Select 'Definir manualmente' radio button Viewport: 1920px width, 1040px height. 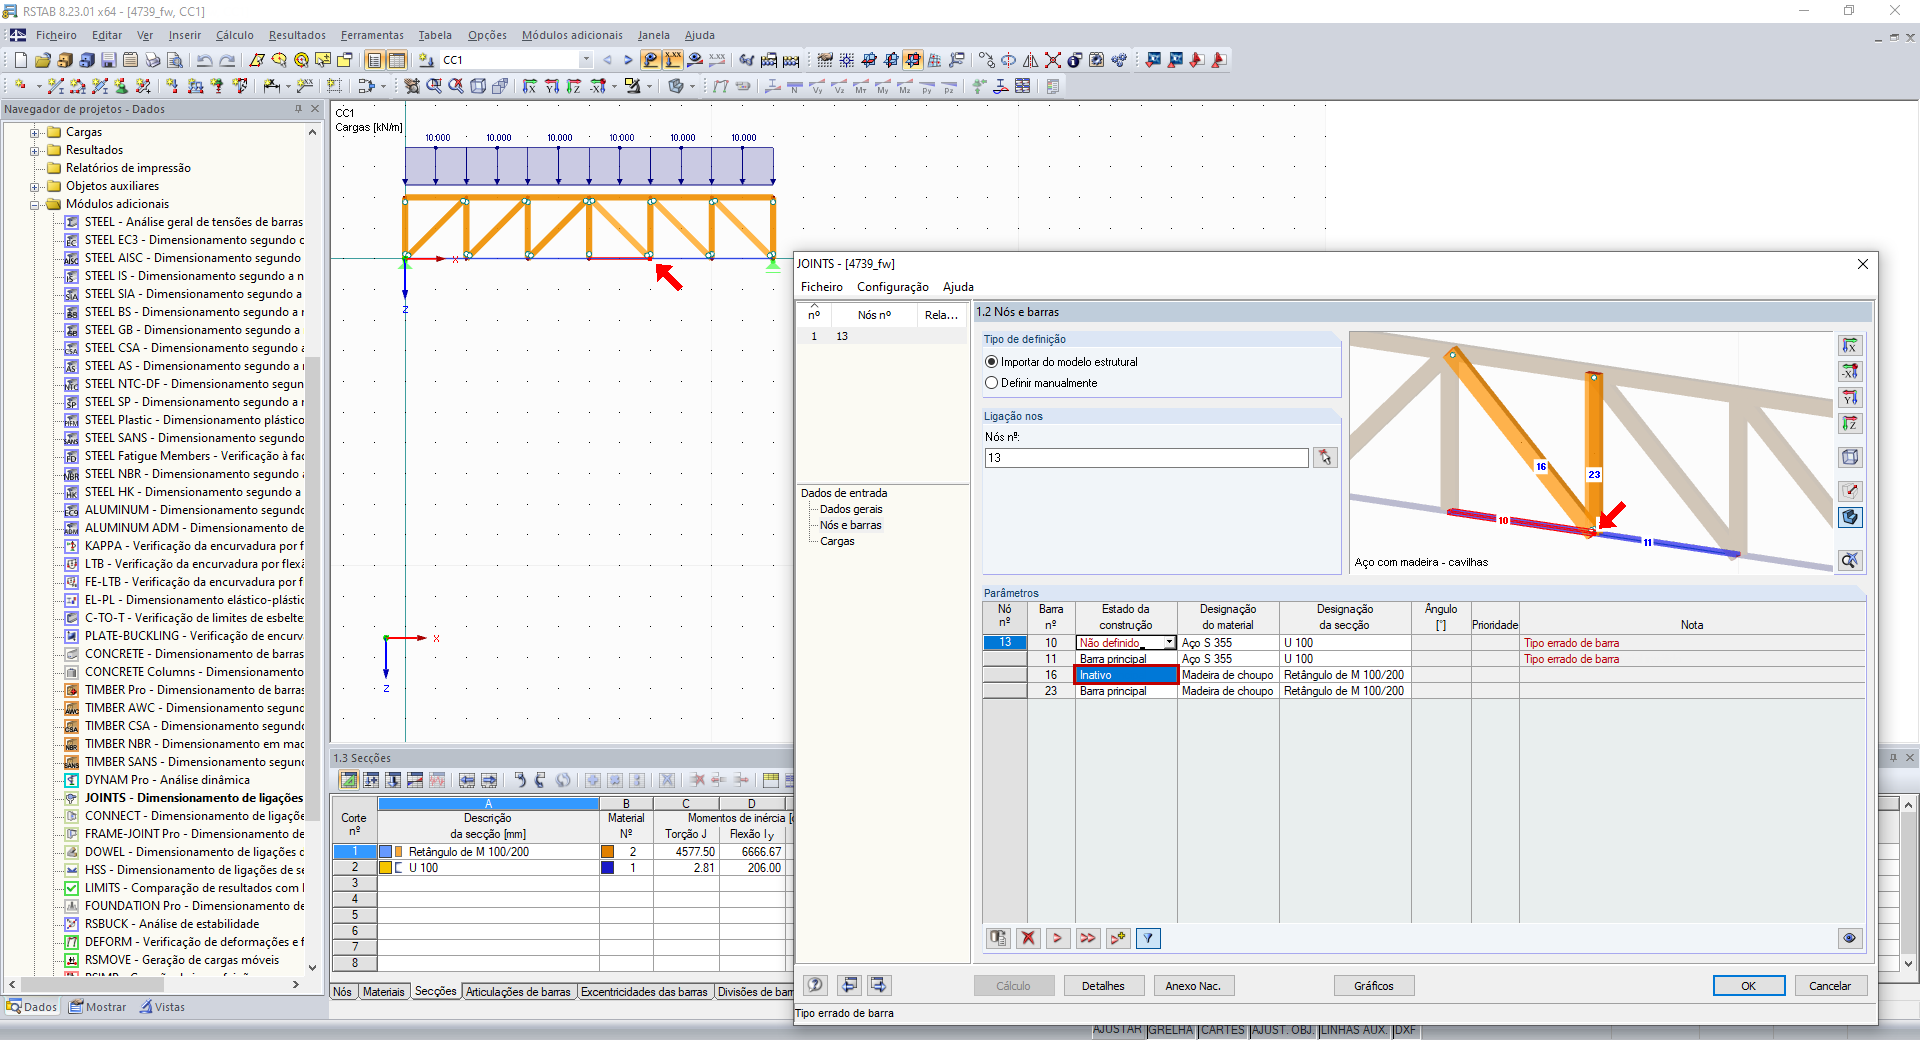coord(992,383)
